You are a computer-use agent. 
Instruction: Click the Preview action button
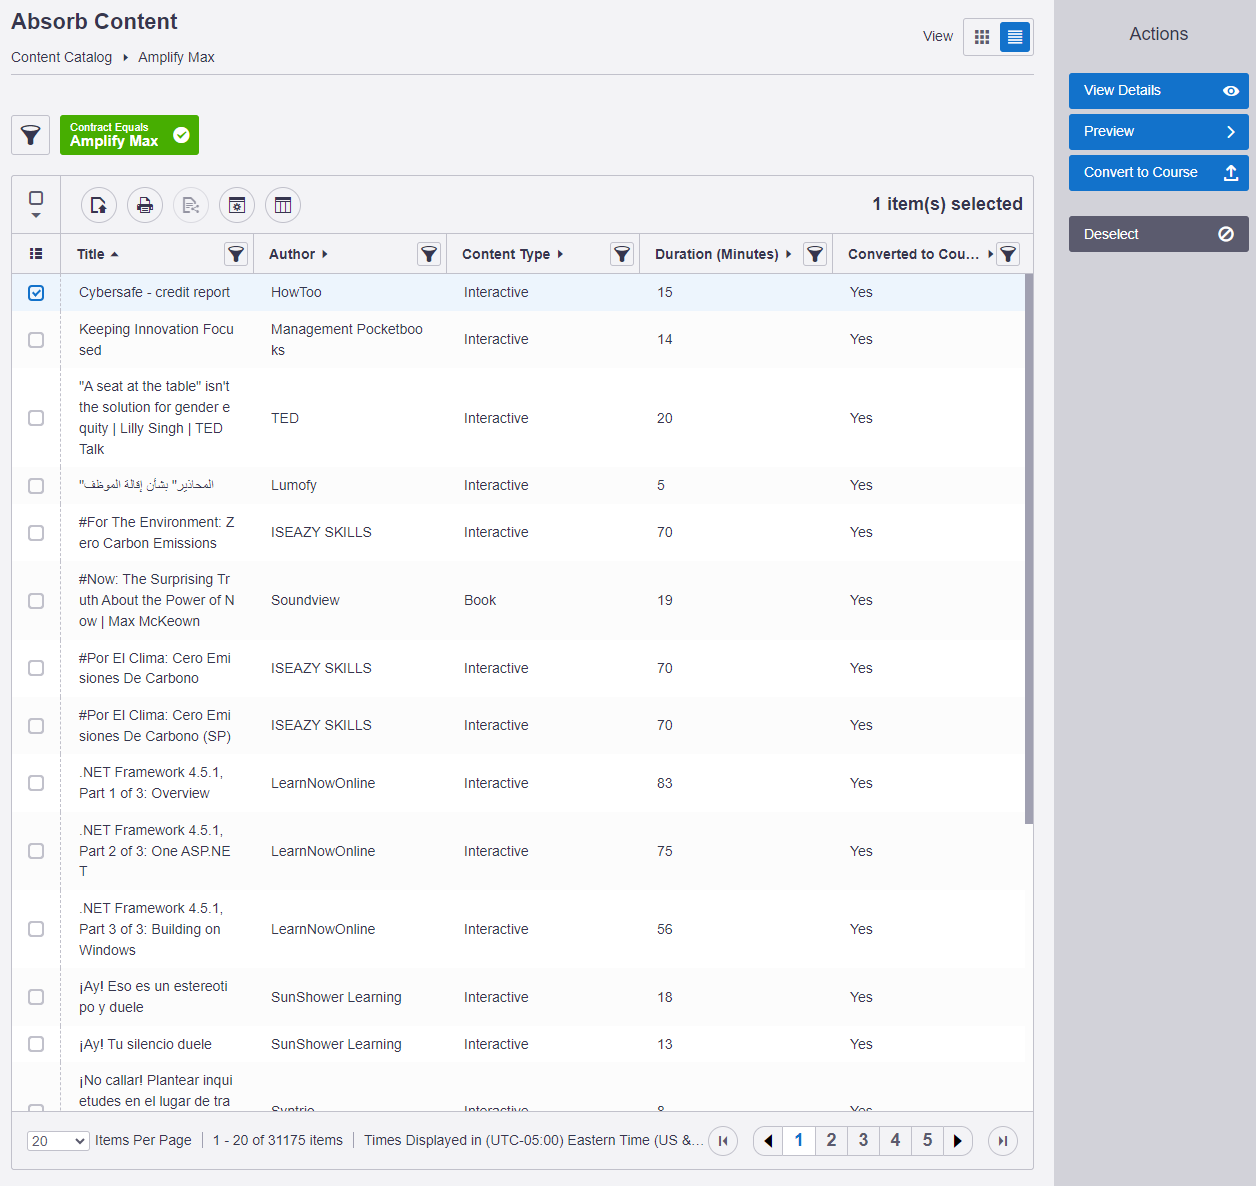(x=1159, y=132)
